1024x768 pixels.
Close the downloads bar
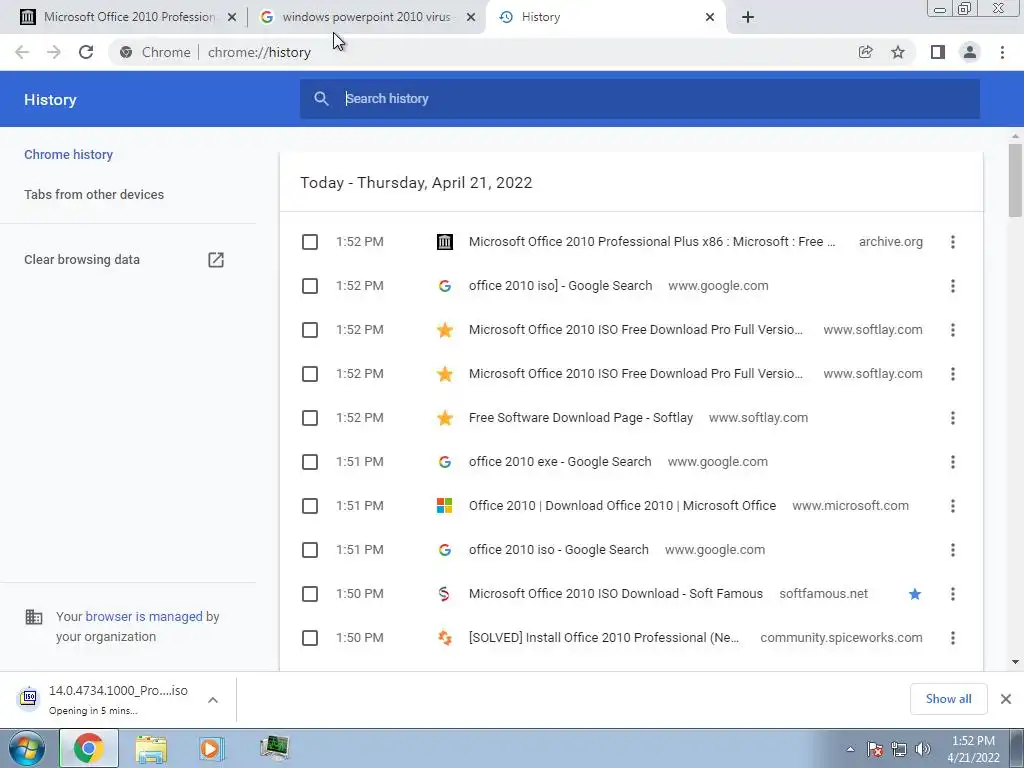coord(1006,699)
